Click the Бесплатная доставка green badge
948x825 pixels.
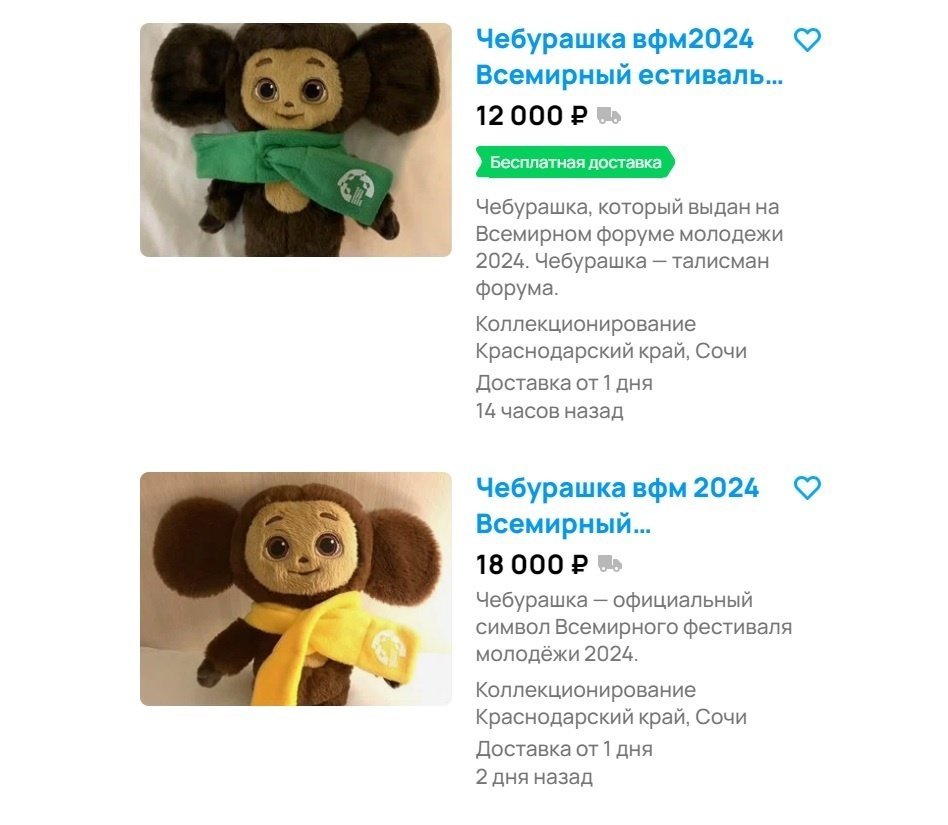pyautogui.click(x=577, y=159)
